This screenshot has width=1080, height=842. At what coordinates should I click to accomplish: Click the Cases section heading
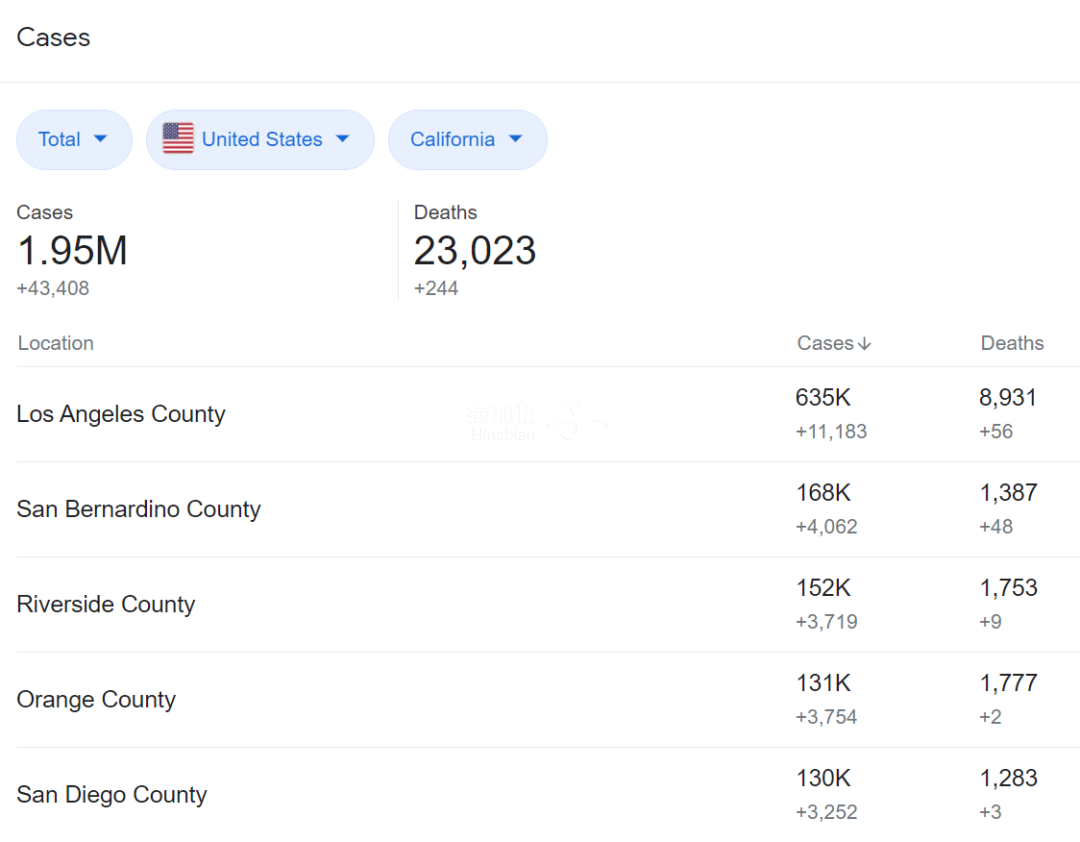coord(54,38)
